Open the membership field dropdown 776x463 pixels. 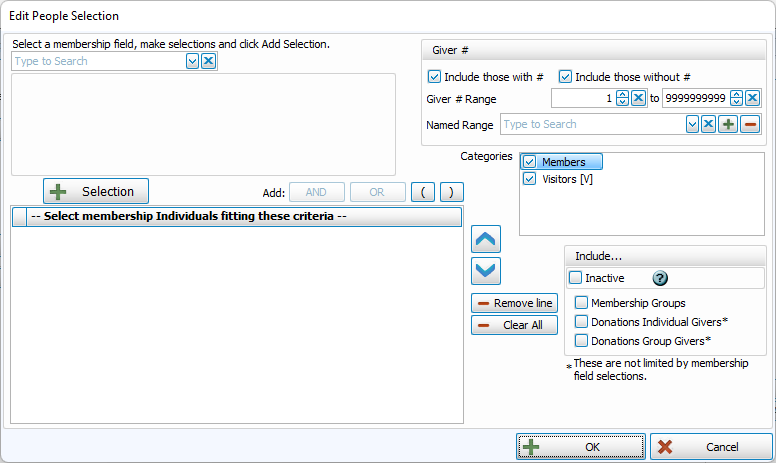coord(192,61)
